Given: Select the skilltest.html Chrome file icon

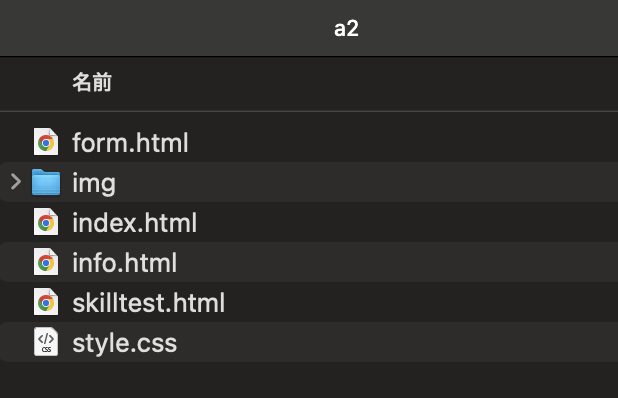Looking at the screenshot, I should point(46,302).
